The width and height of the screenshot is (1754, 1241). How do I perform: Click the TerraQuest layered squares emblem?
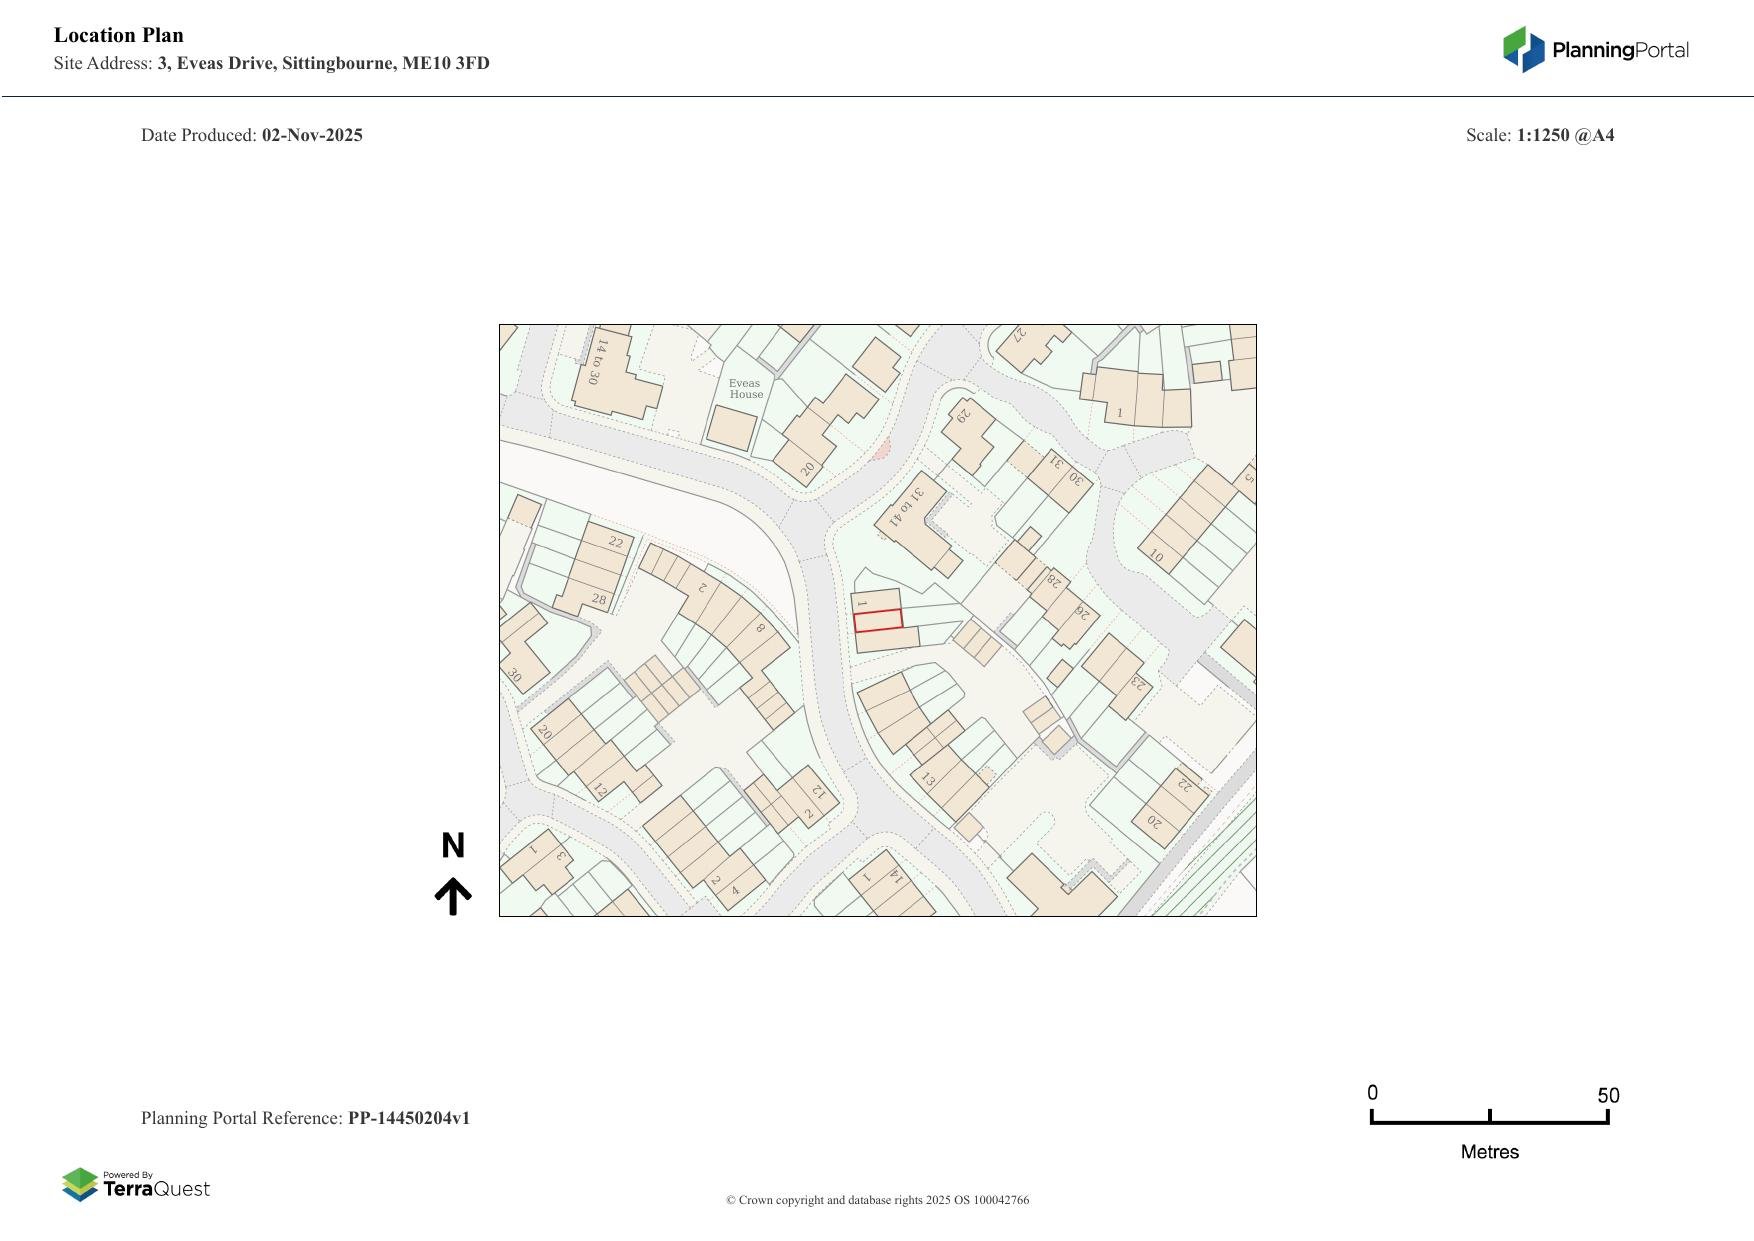[x=80, y=1185]
